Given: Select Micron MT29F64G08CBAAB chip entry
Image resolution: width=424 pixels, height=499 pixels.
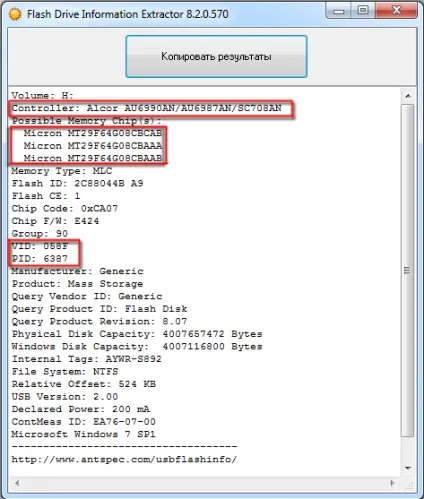Looking at the screenshot, I should click(x=93, y=158).
